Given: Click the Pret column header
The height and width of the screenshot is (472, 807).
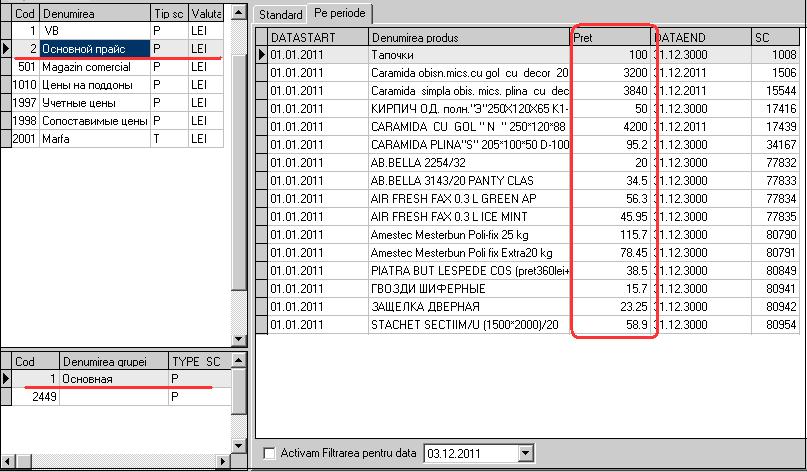Looking at the screenshot, I should tap(610, 37).
